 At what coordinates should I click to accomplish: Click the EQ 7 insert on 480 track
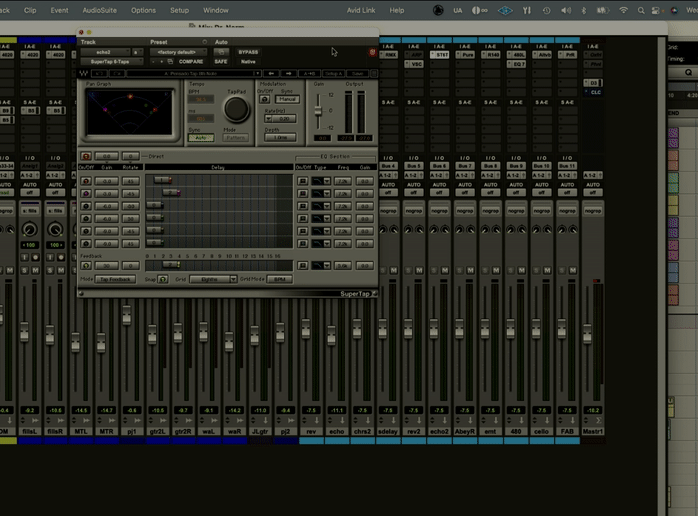[516, 64]
